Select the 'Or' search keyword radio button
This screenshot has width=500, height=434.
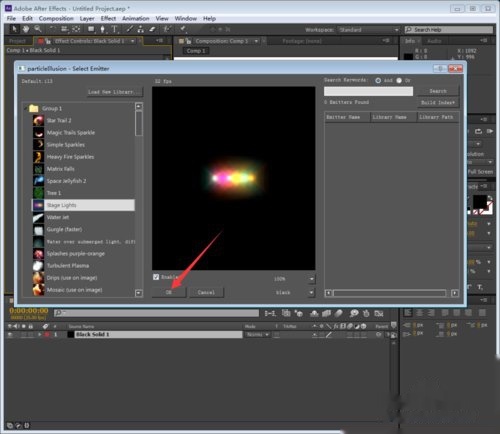(x=399, y=80)
